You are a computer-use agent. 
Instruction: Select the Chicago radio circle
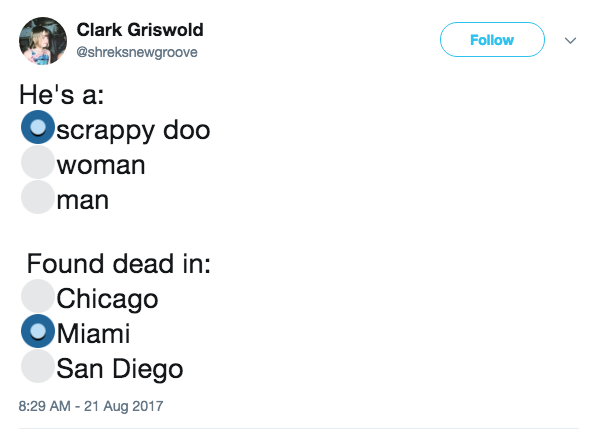tap(38, 296)
